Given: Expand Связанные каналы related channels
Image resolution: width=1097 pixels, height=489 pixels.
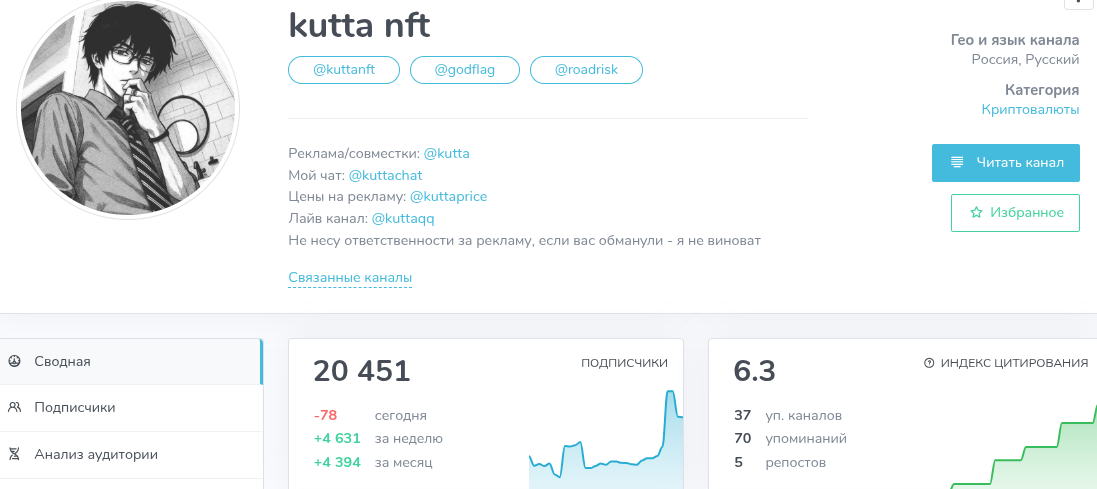Looking at the screenshot, I should pyautogui.click(x=350, y=278).
